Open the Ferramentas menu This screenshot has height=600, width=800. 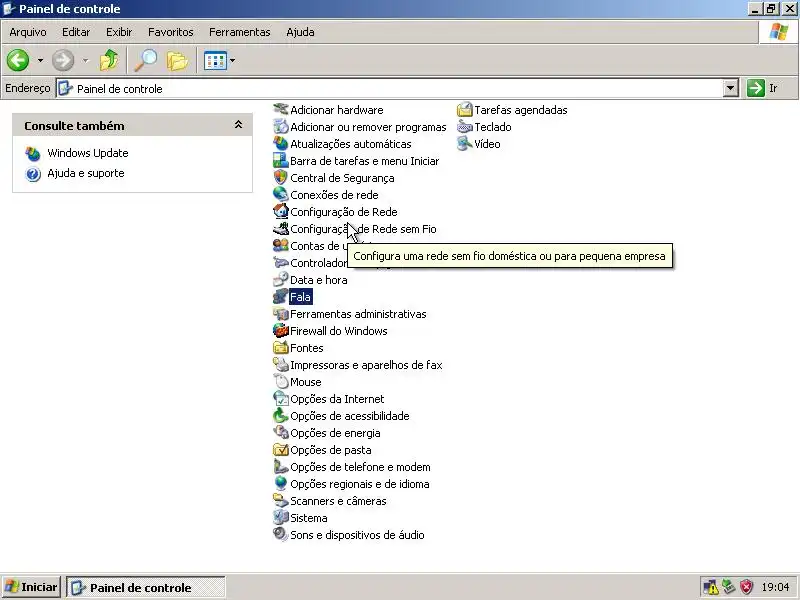pyautogui.click(x=239, y=32)
